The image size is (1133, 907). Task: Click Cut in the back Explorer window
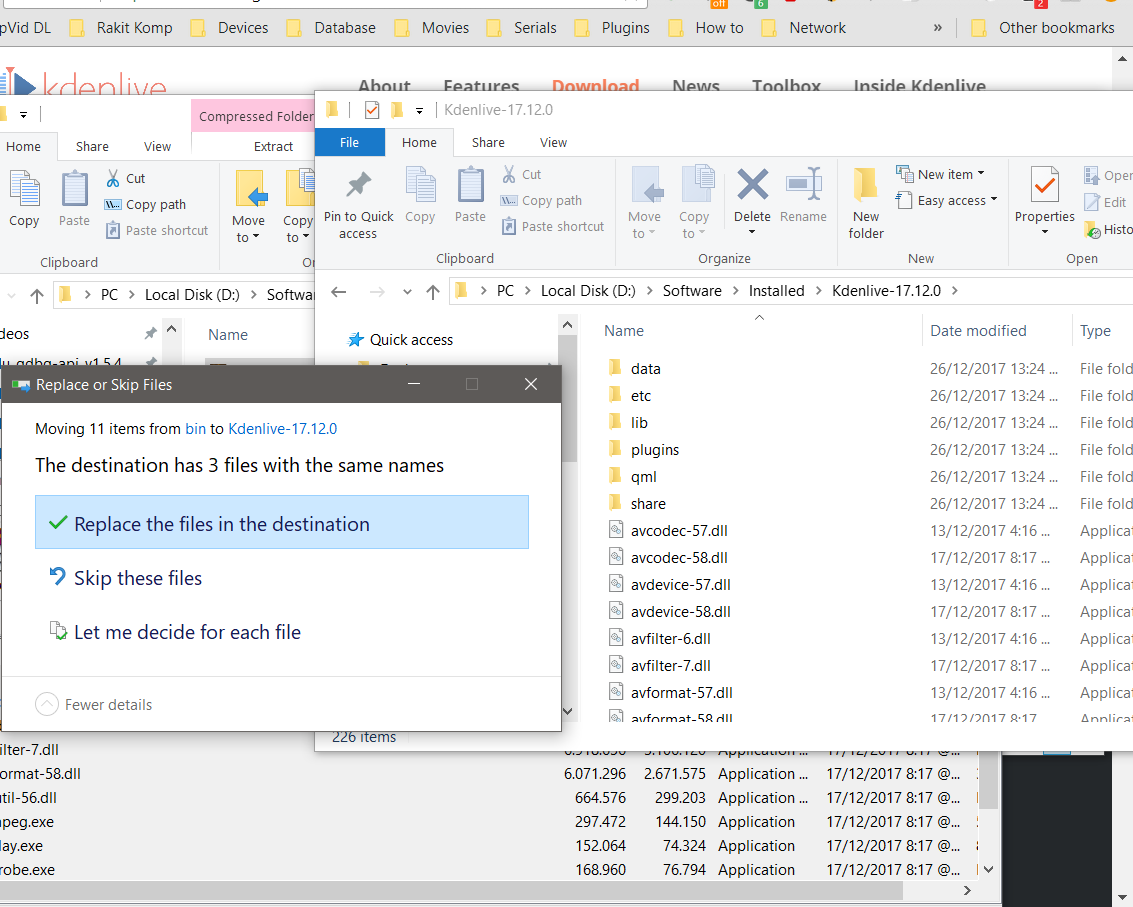coord(126,179)
